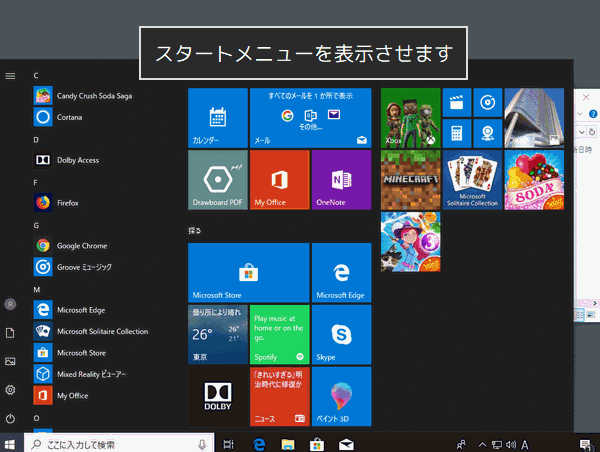This screenshot has width=600, height=452.
Task: Open the Drawboard PDF tile
Action: coord(217,180)
